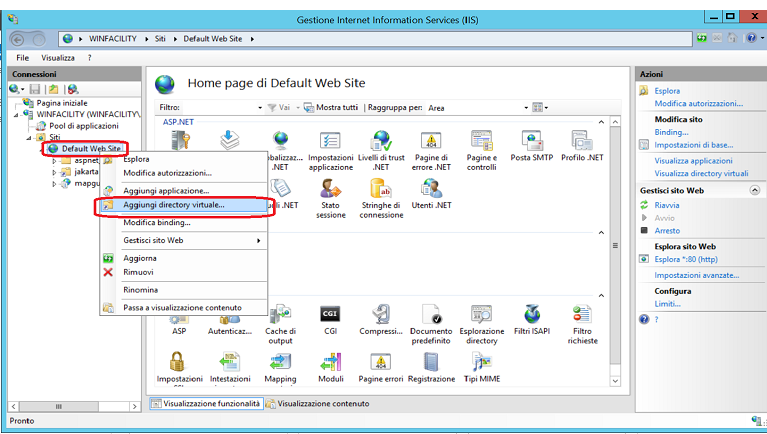
Task: Select Default Web Site in tree
Action: pos(91,149)
